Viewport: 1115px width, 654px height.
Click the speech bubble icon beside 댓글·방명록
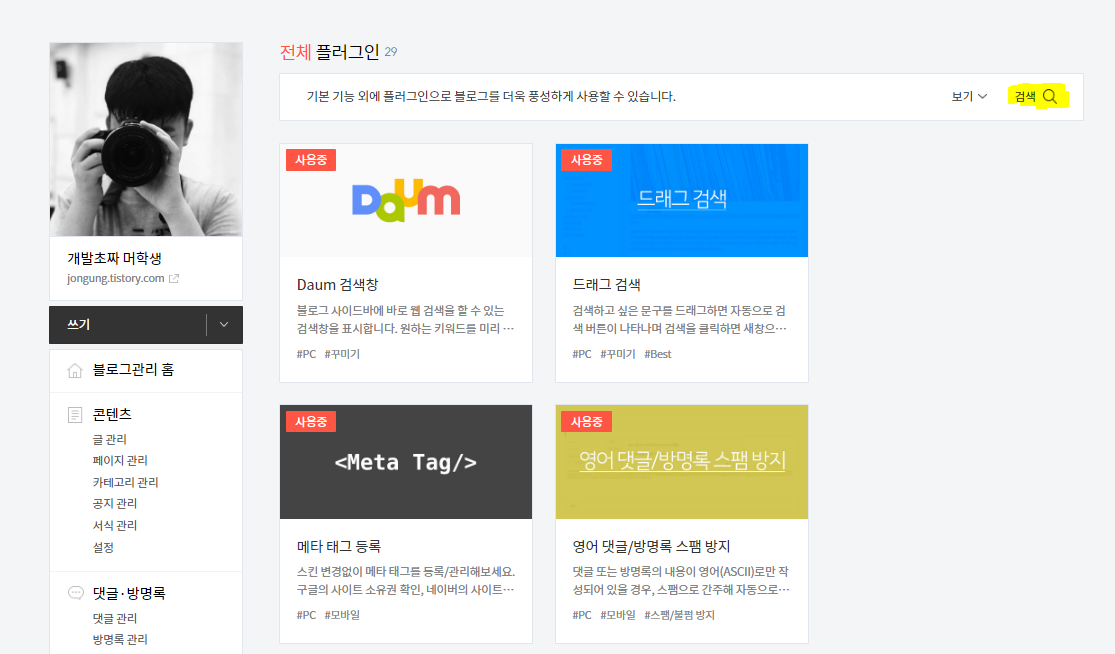75,593
